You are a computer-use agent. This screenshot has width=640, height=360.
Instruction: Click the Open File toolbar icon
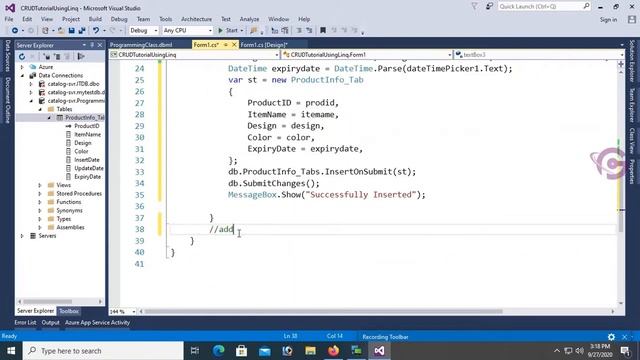(x=60, y=31)
